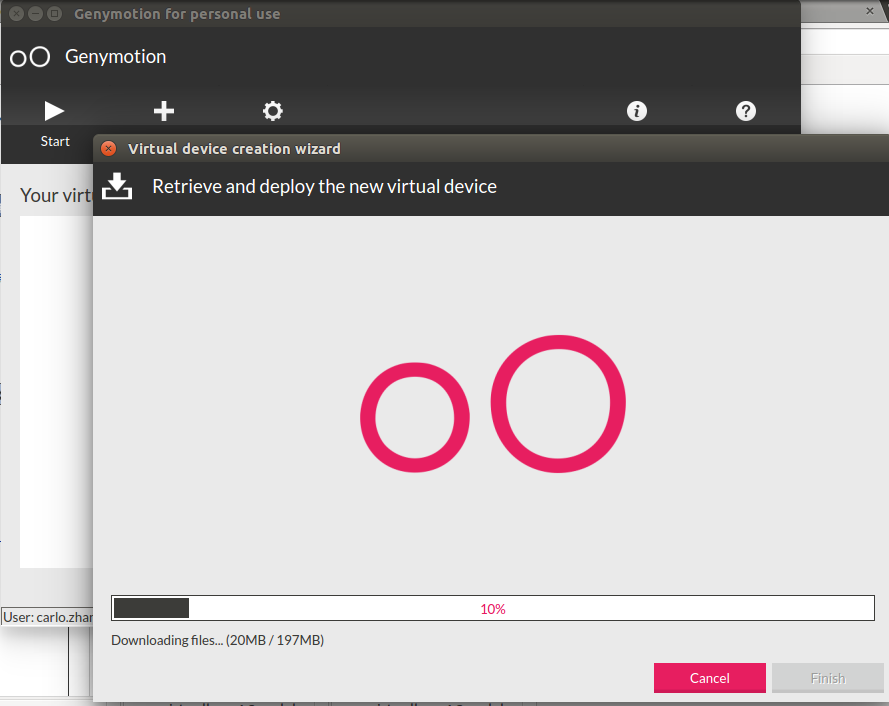Screen dimensions: 889x706
Task: Click the Start play icon in Genymotion toolbar
Action: 54,111
